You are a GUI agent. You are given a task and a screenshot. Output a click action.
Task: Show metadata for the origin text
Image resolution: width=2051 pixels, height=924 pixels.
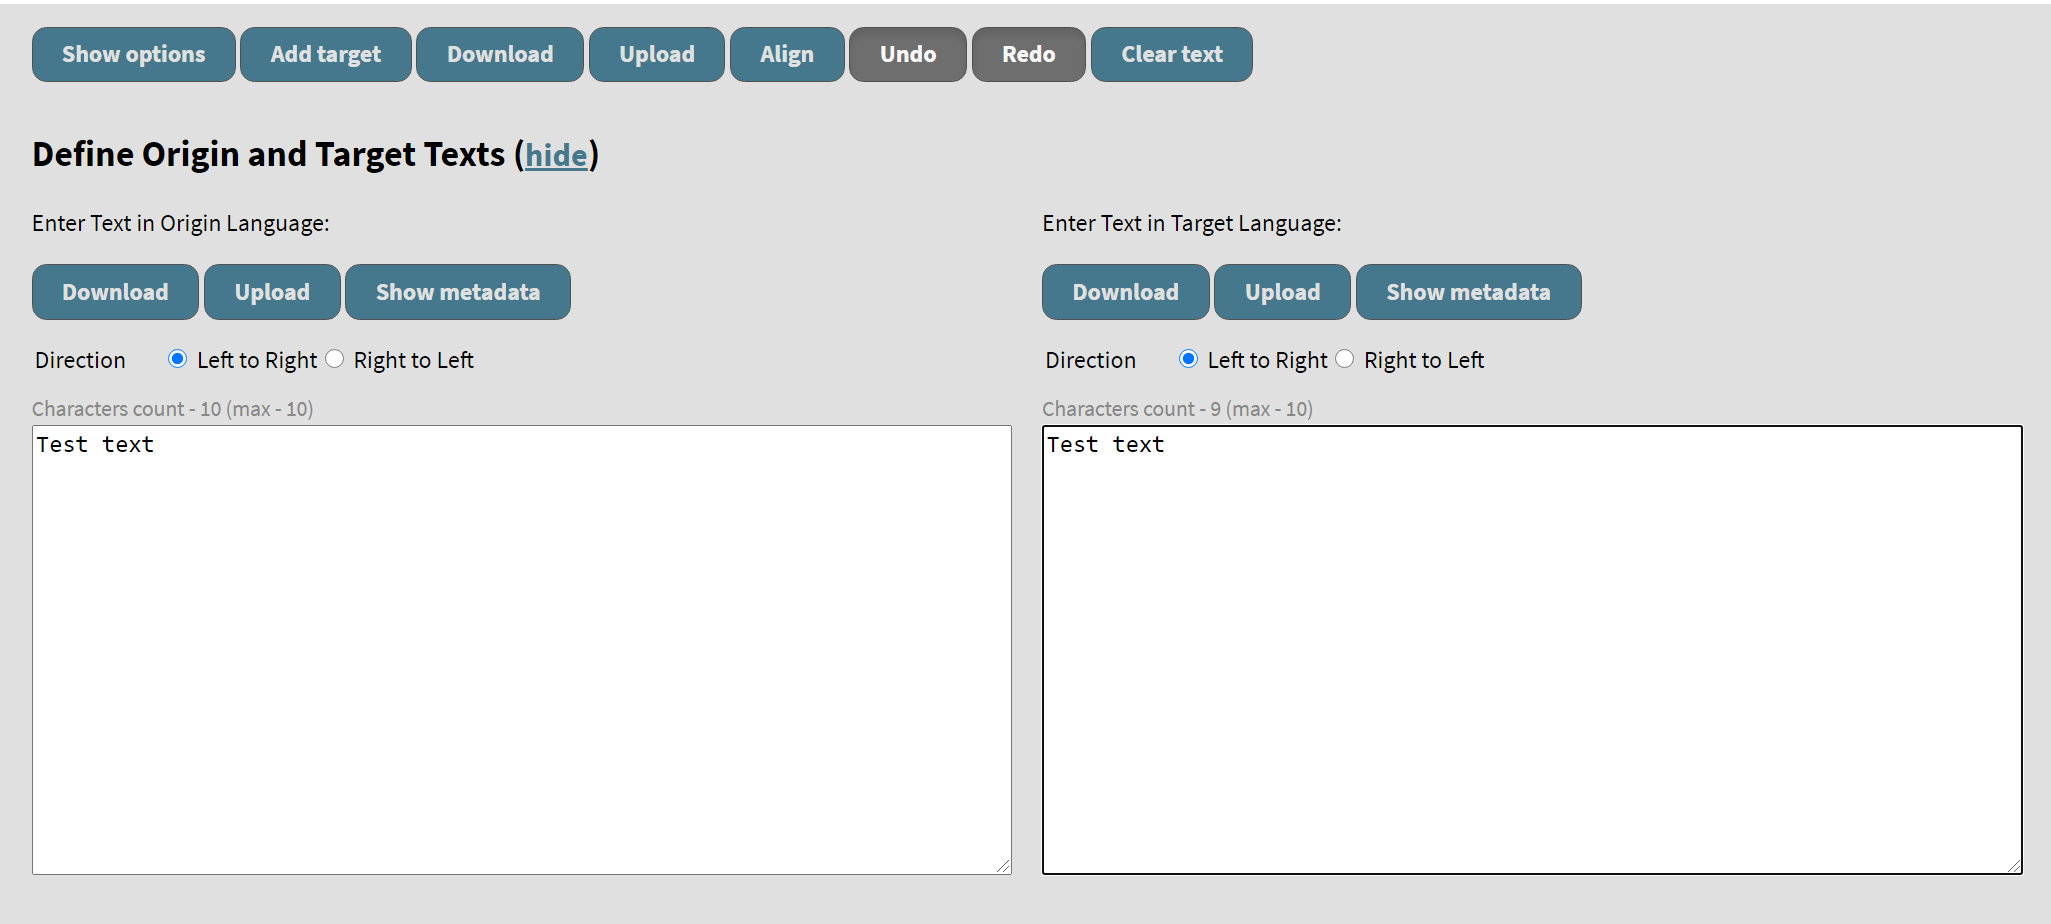click(457, 292)
